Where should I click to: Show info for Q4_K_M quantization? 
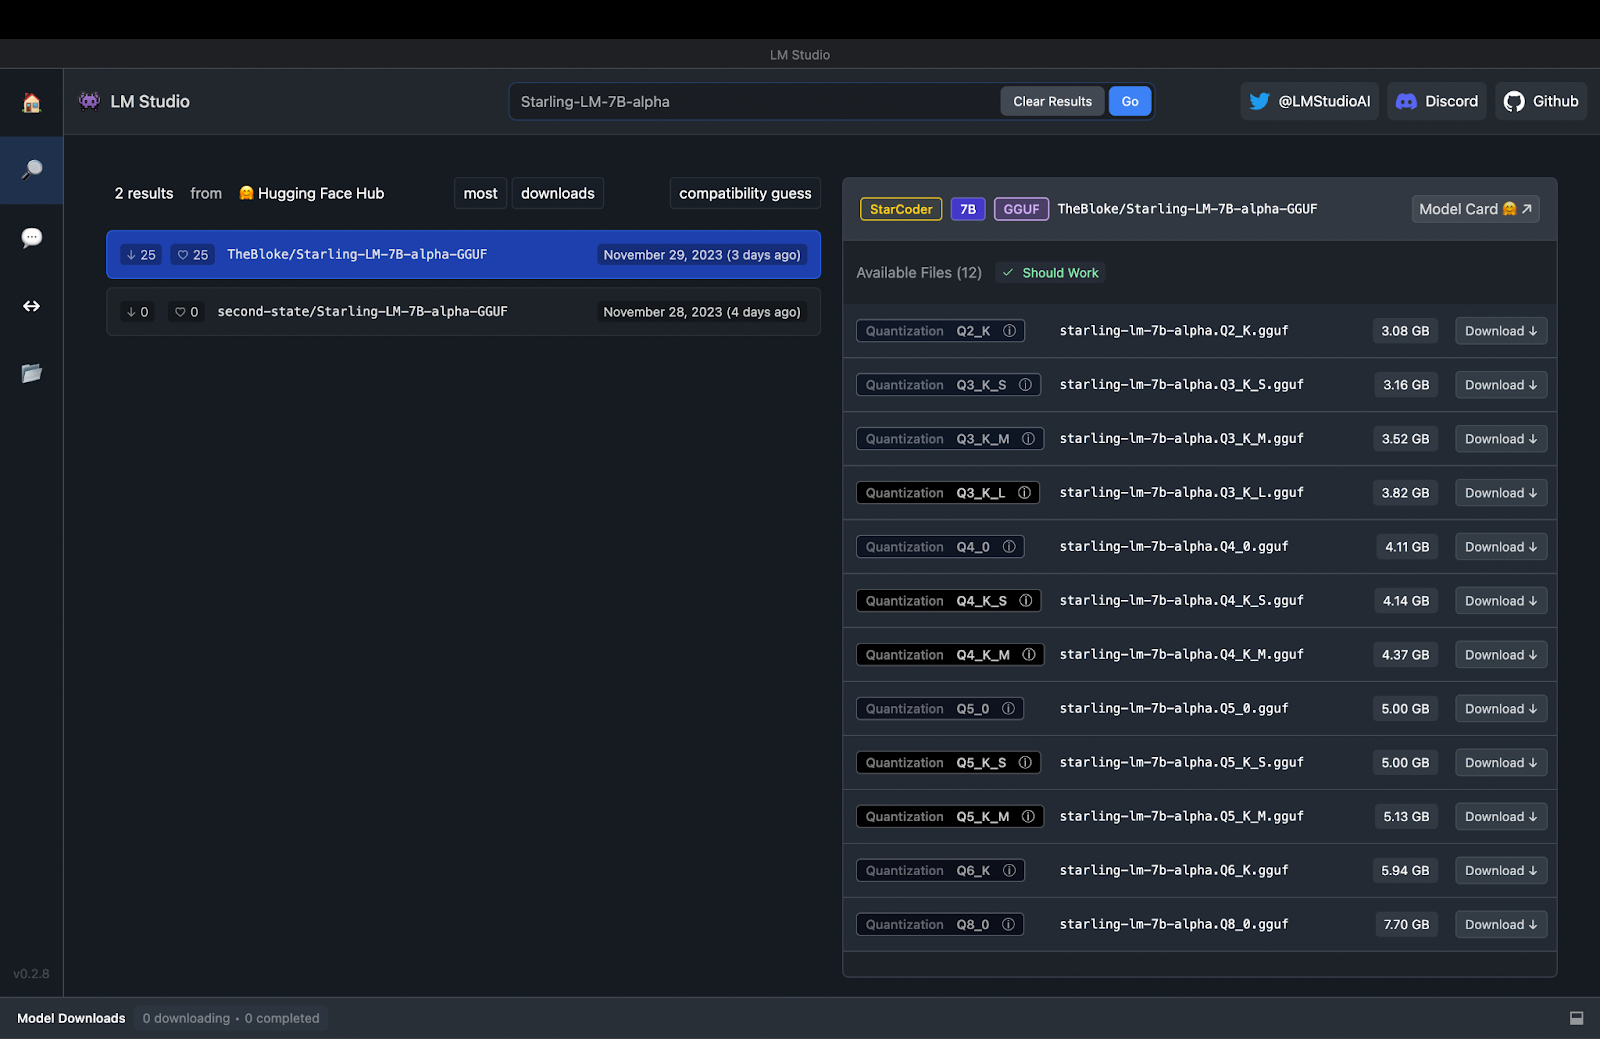1028,655
